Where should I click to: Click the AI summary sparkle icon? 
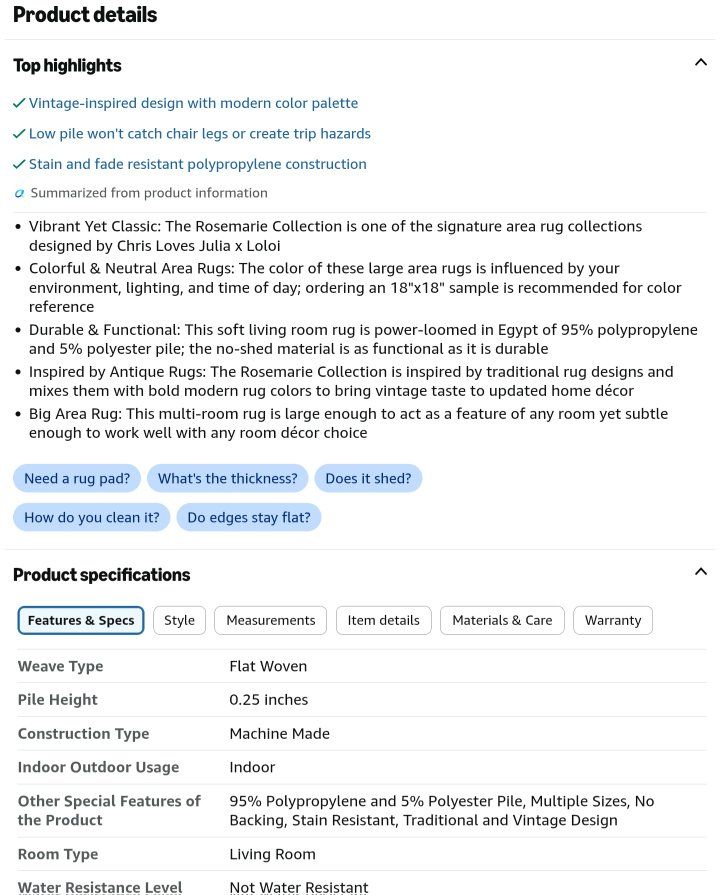tap(19, 193)
